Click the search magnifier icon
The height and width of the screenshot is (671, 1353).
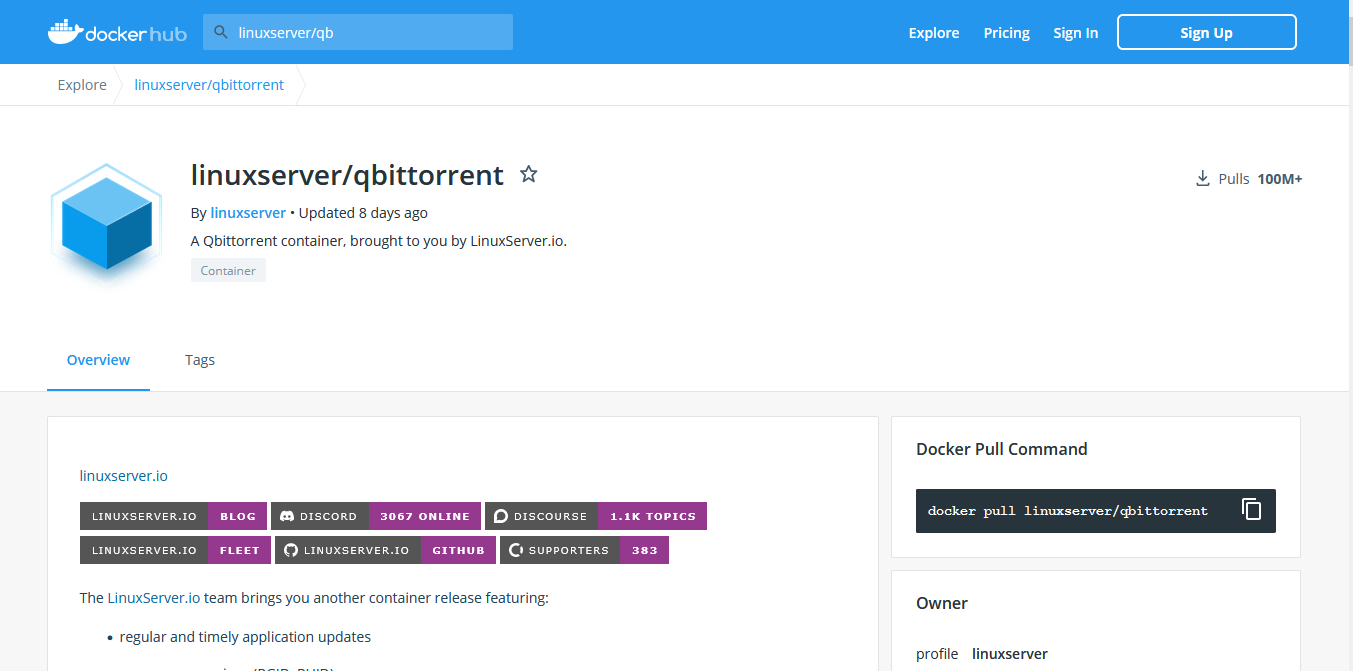click(x=221, y=32)
